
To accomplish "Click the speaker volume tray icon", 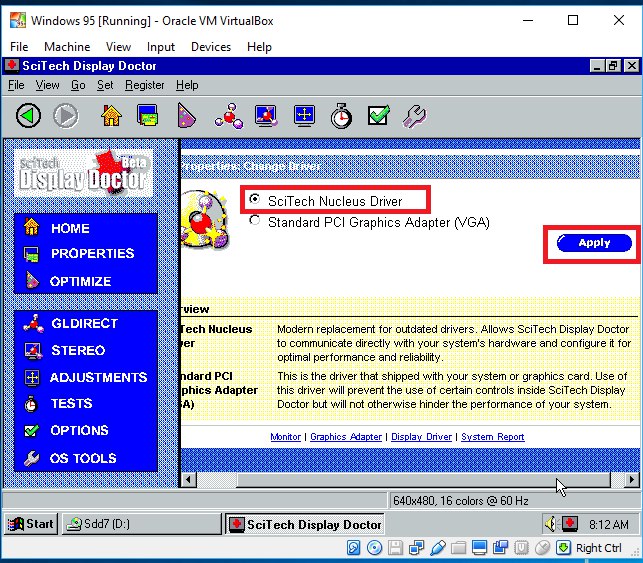I will [x=551, y=524].
